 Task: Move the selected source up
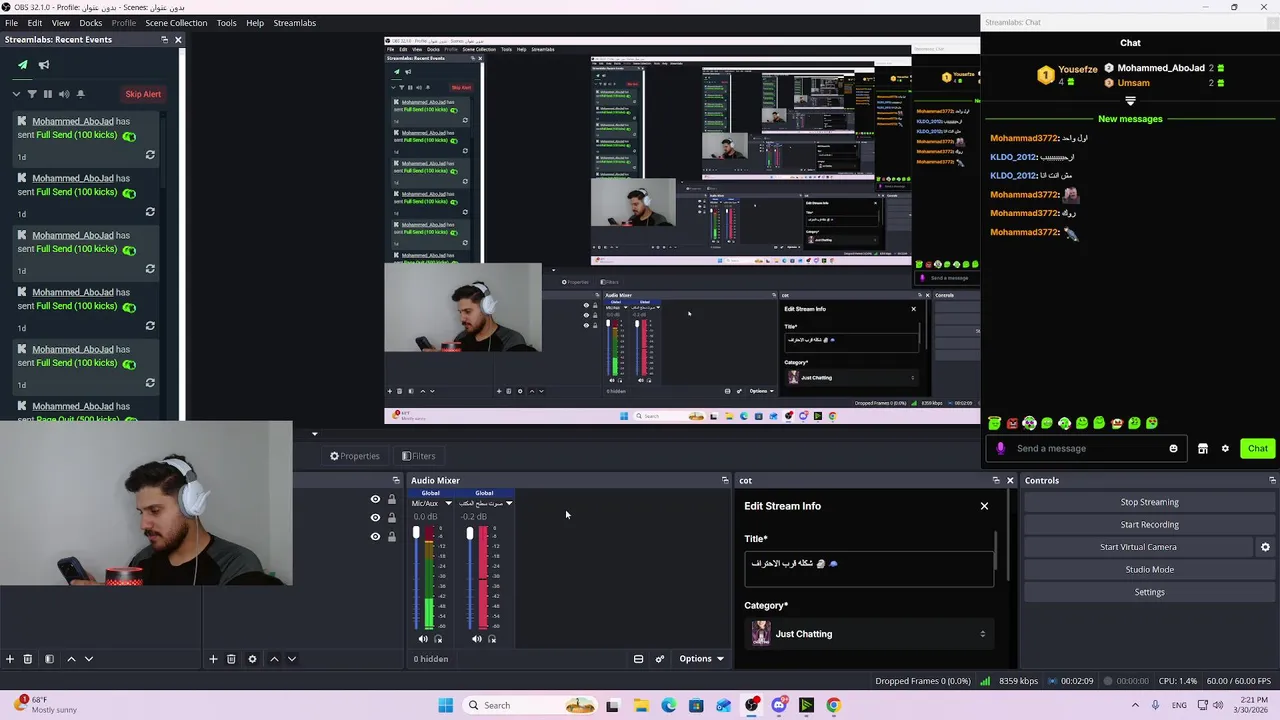click(274, 659)
